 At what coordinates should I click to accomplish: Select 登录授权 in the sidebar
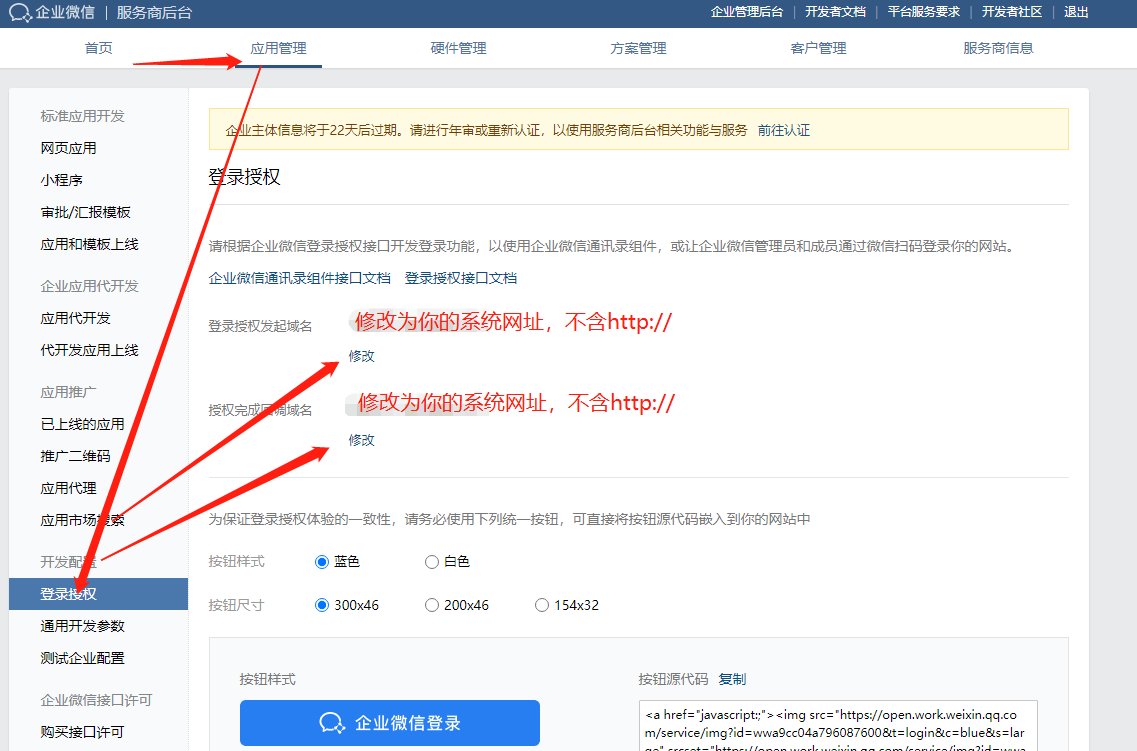[x=98, y=594]
